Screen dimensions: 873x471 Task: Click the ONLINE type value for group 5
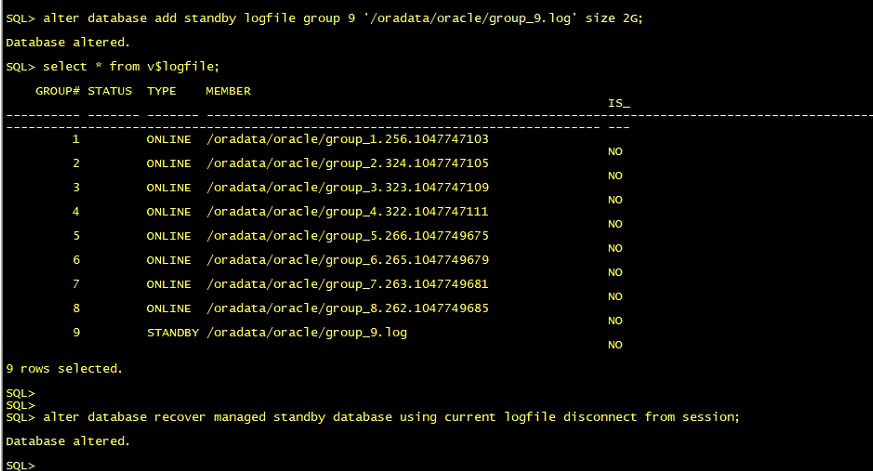tap(168, 236)
